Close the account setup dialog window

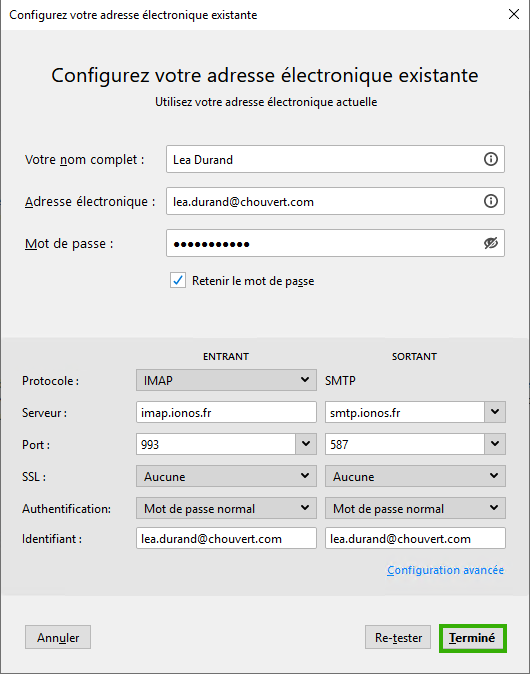[x=514, y=15]
